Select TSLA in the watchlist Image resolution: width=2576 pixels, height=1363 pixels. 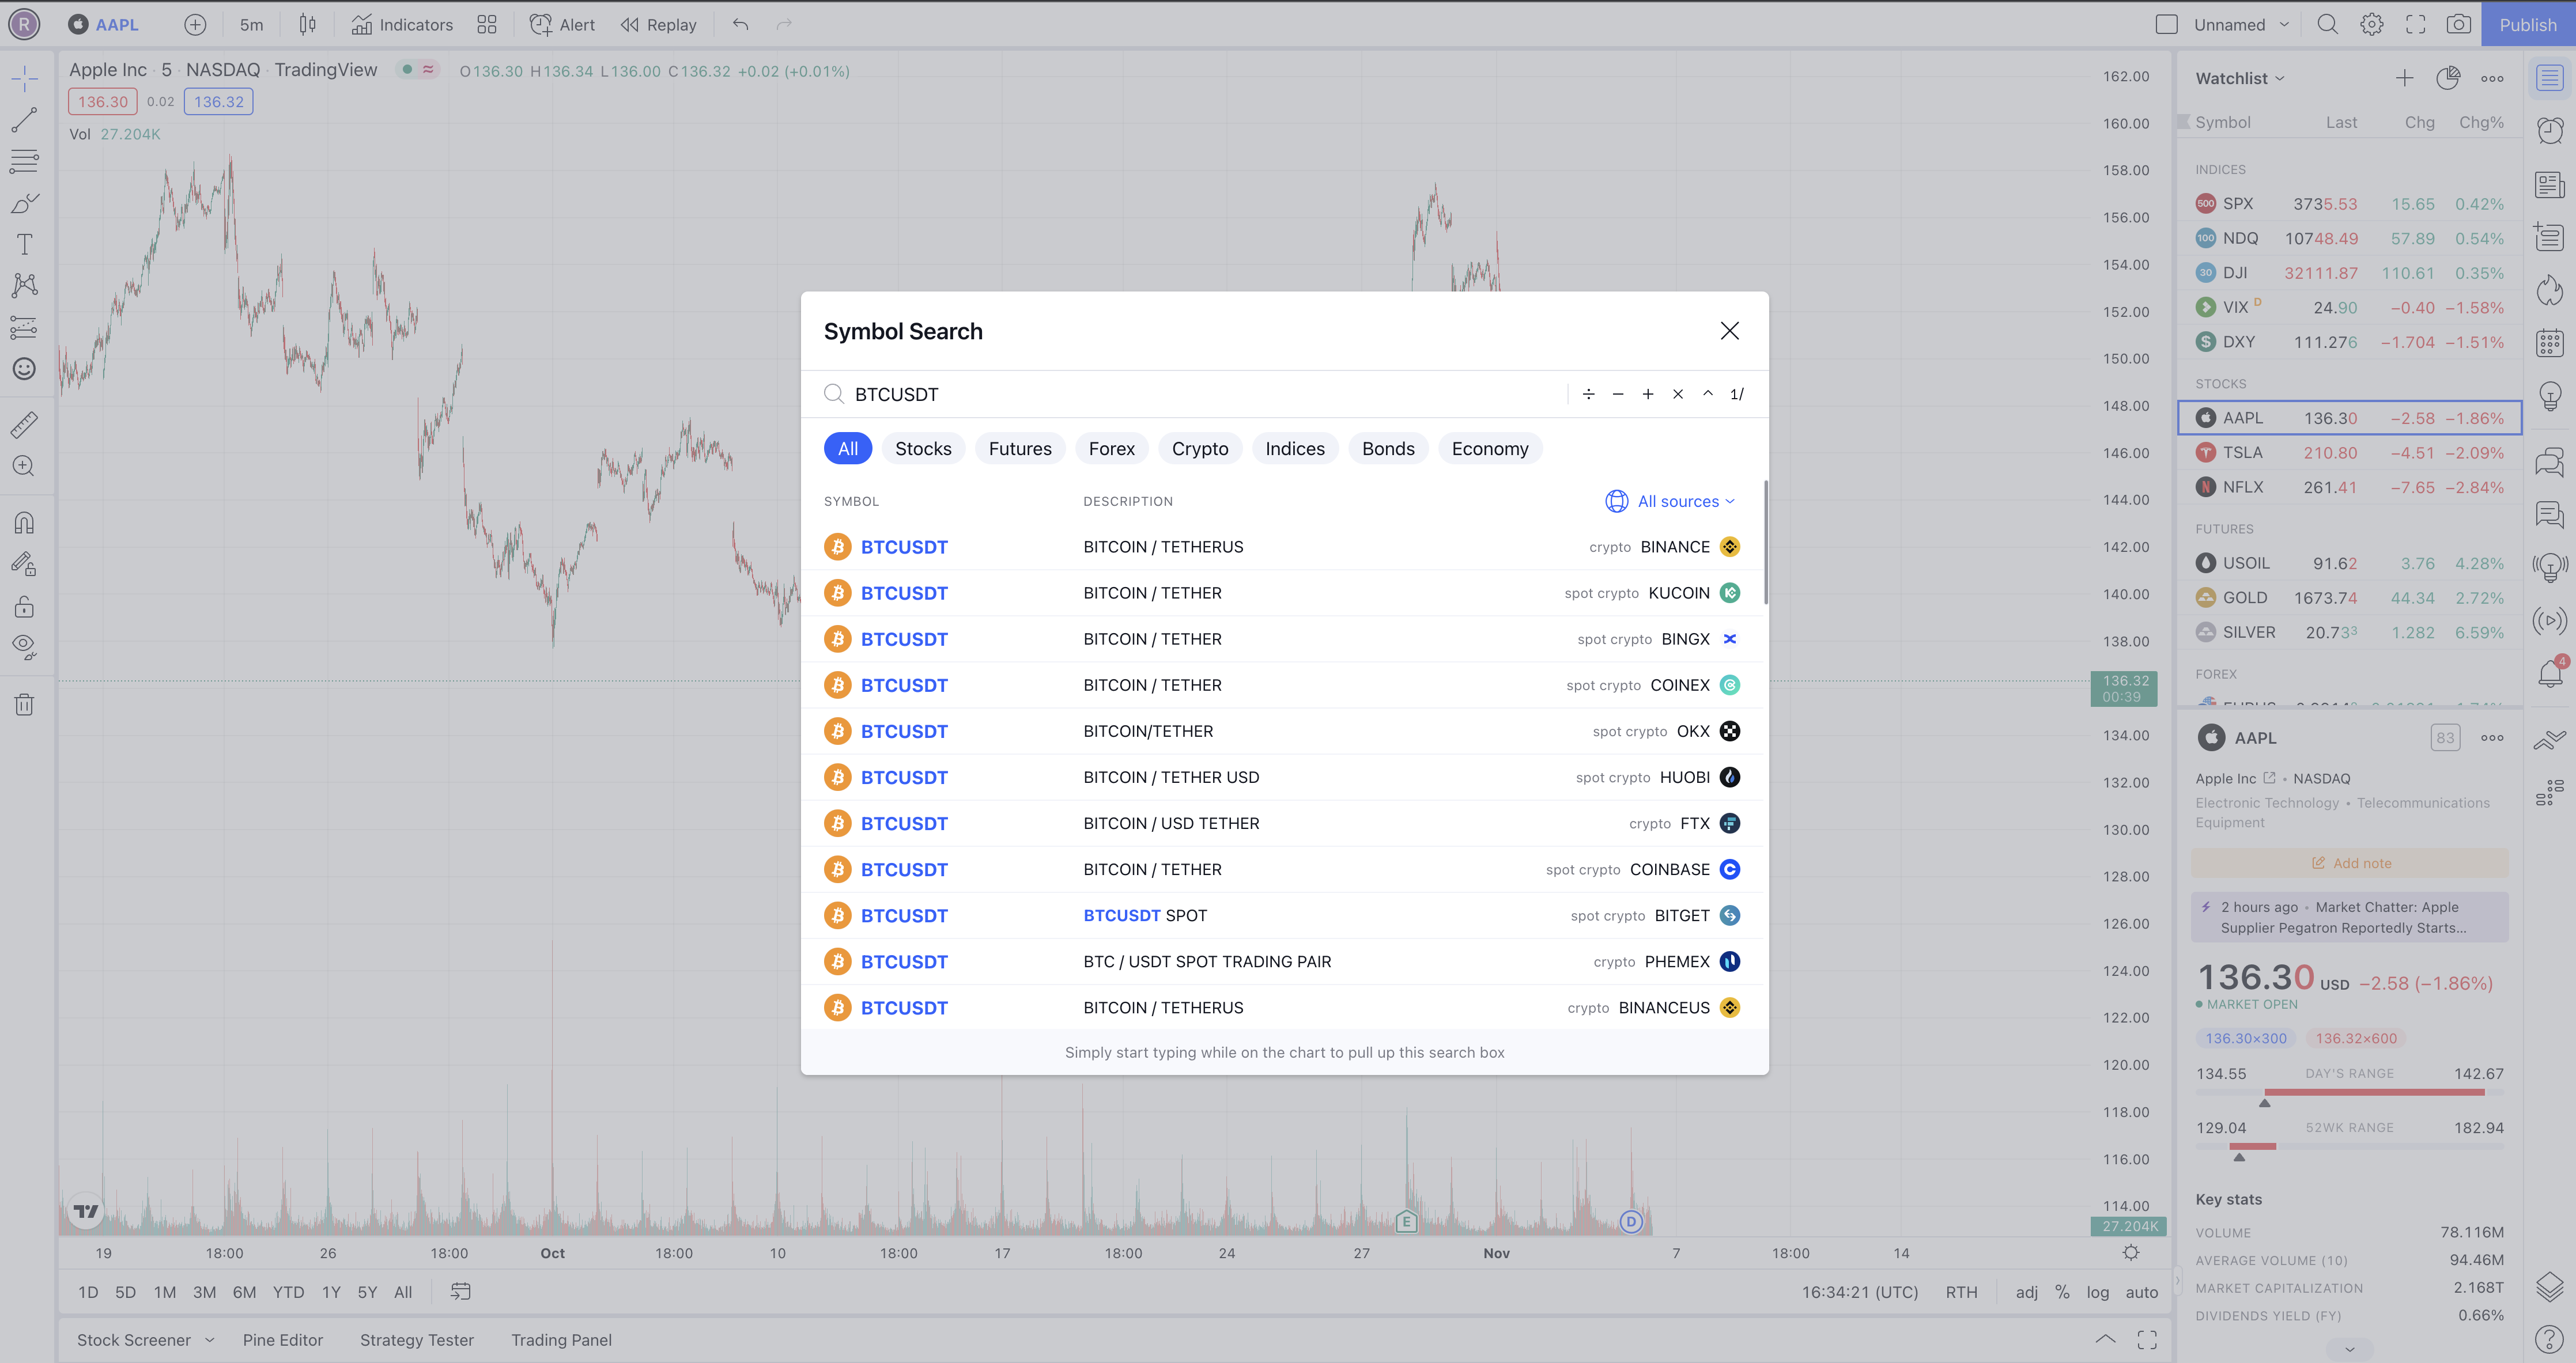(x=2350, y=453)
